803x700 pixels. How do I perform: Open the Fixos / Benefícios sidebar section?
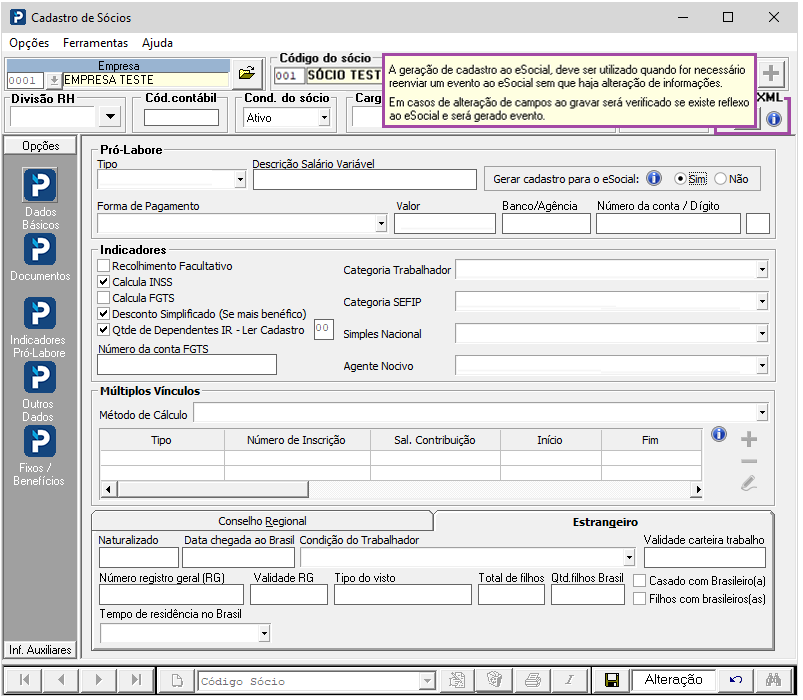[39, 455]
